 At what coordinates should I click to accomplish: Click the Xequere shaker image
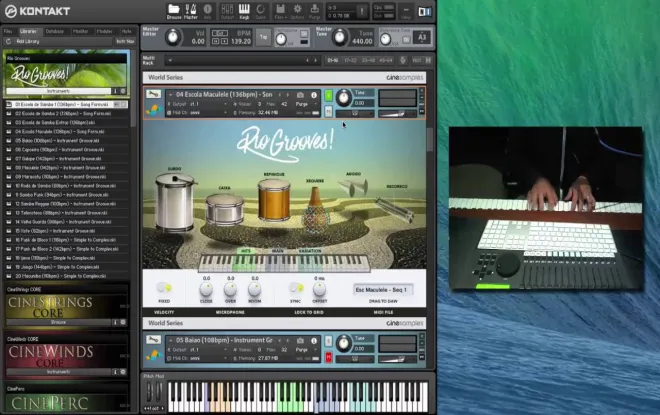pos(316,208)
